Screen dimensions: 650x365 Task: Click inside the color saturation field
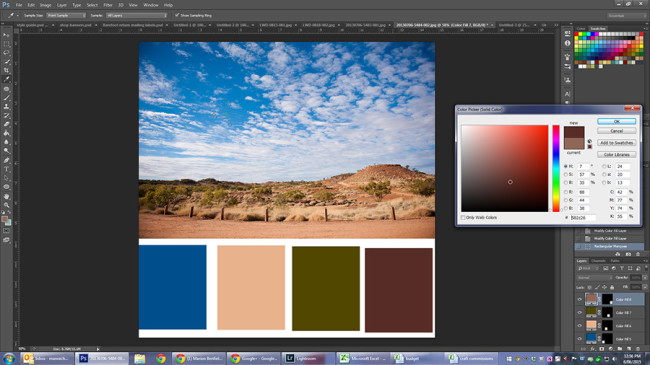click(504, 168)
